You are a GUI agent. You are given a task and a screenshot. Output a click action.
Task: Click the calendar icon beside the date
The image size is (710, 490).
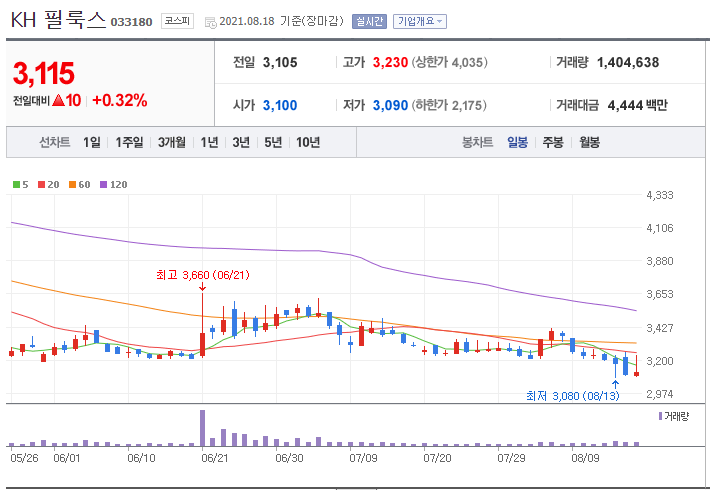coord(211,22)
